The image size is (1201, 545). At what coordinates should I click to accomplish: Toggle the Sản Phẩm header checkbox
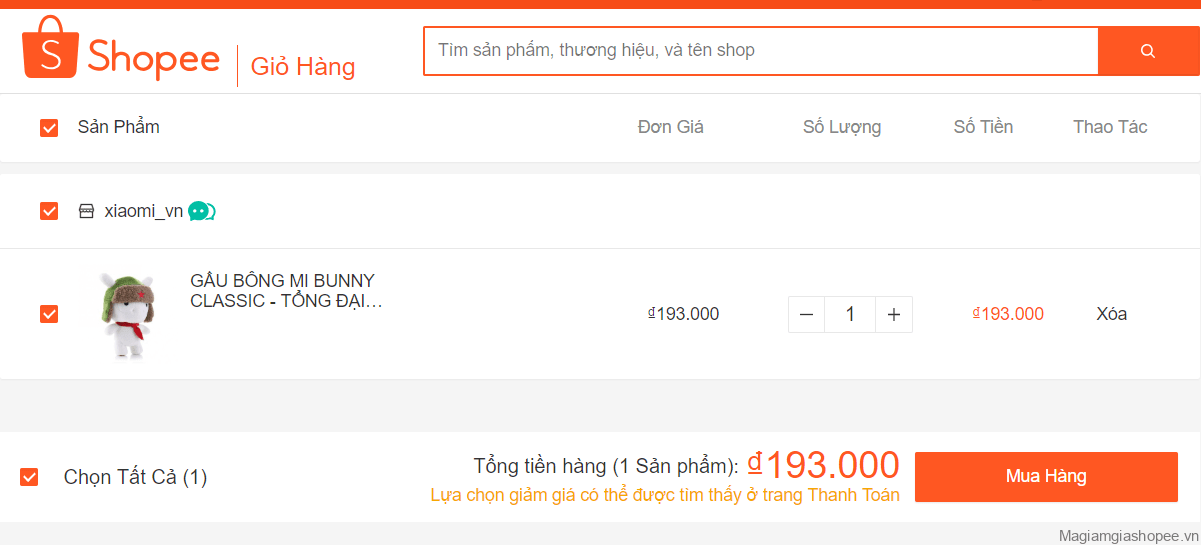(x=49, y=128)
